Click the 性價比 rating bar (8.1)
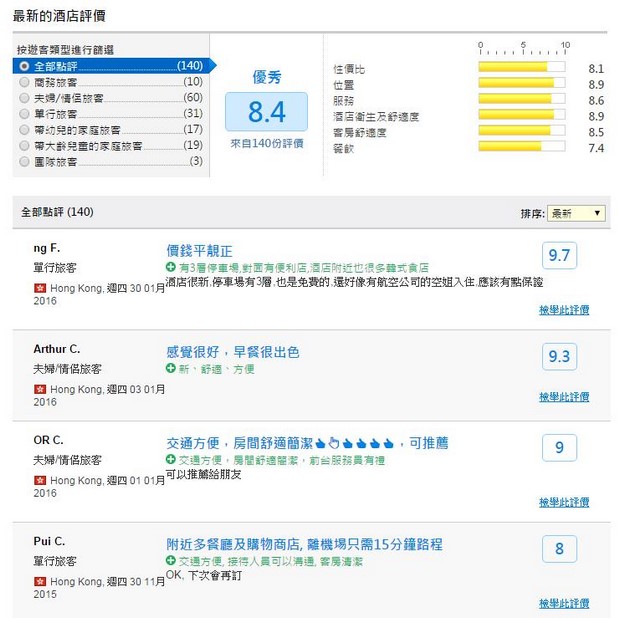 (522, 66)
